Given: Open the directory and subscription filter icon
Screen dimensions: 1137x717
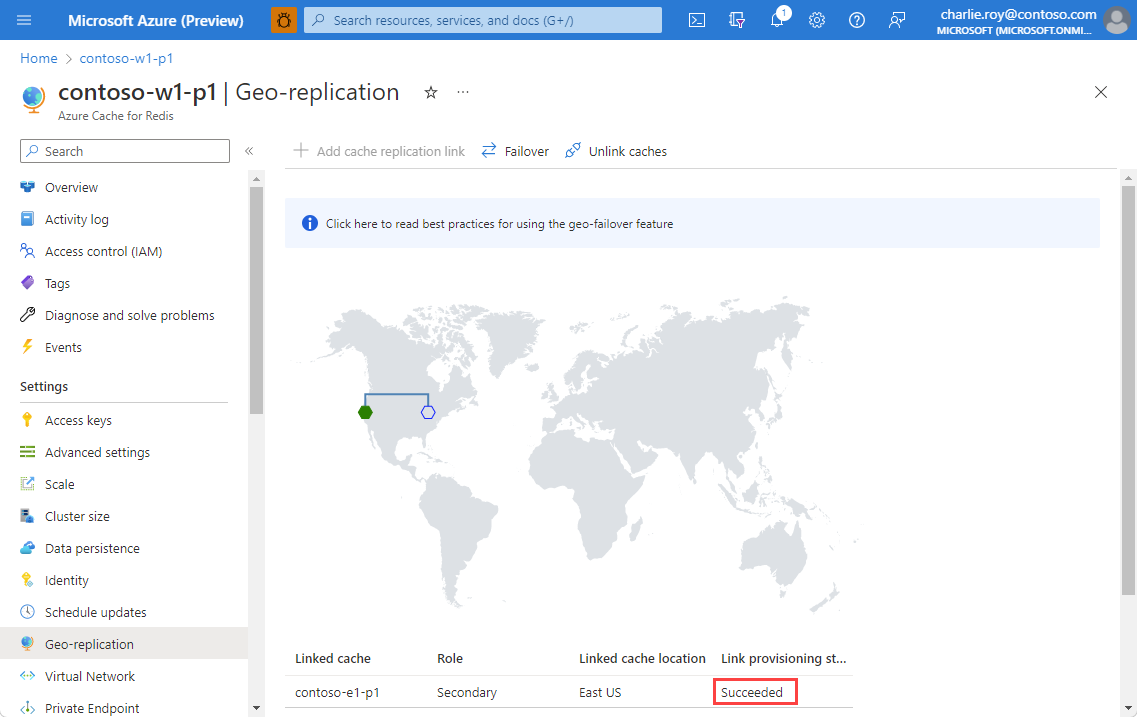Looking at the screenshot, I should (x=738, y=20).
